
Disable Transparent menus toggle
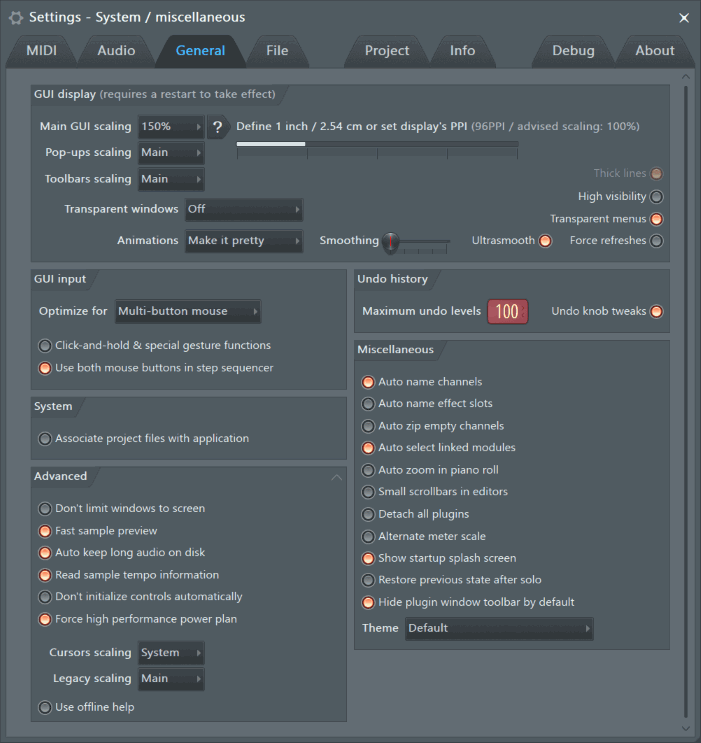(656, 219)
